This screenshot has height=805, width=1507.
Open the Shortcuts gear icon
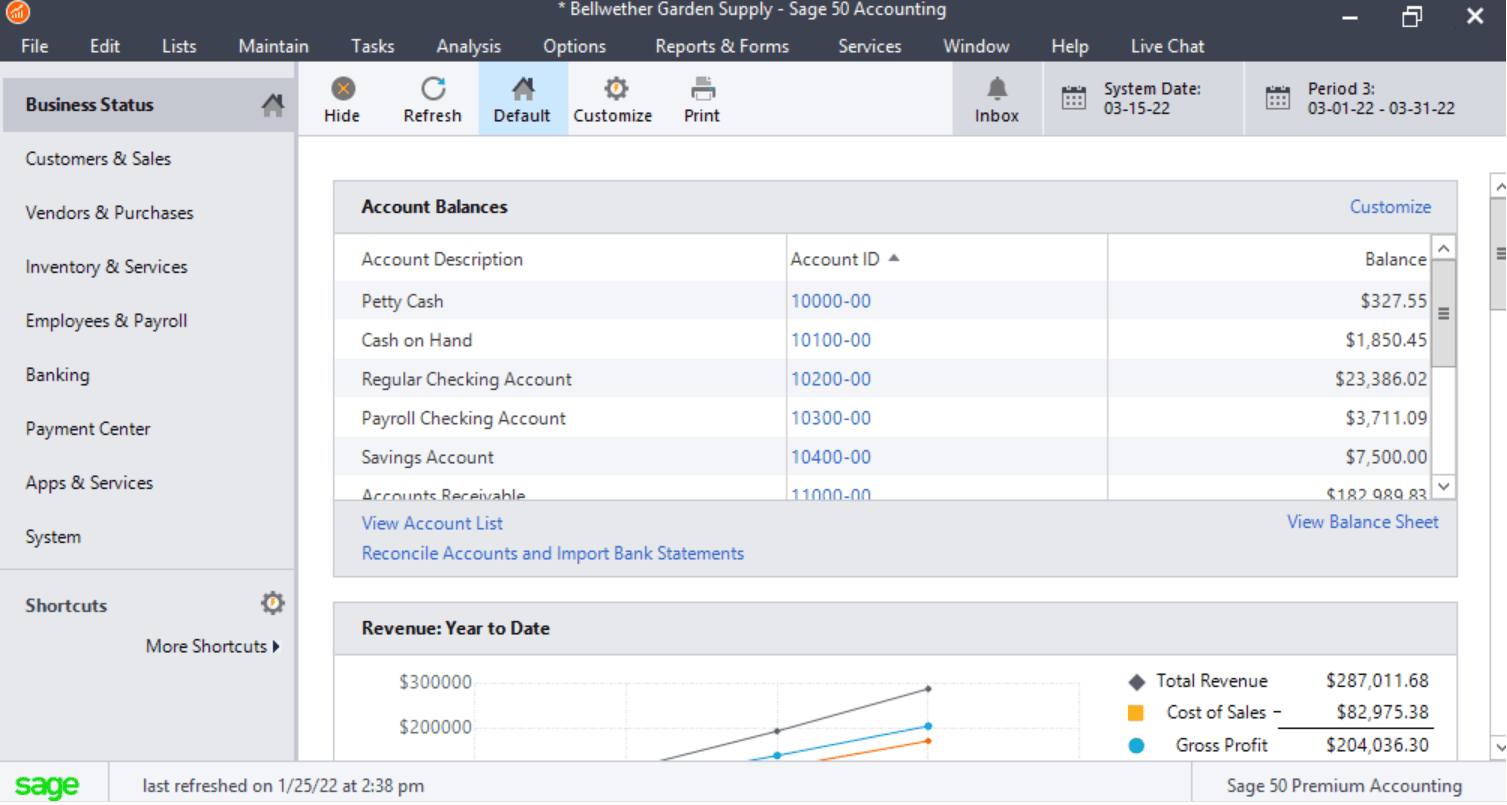tap(272, 603)
